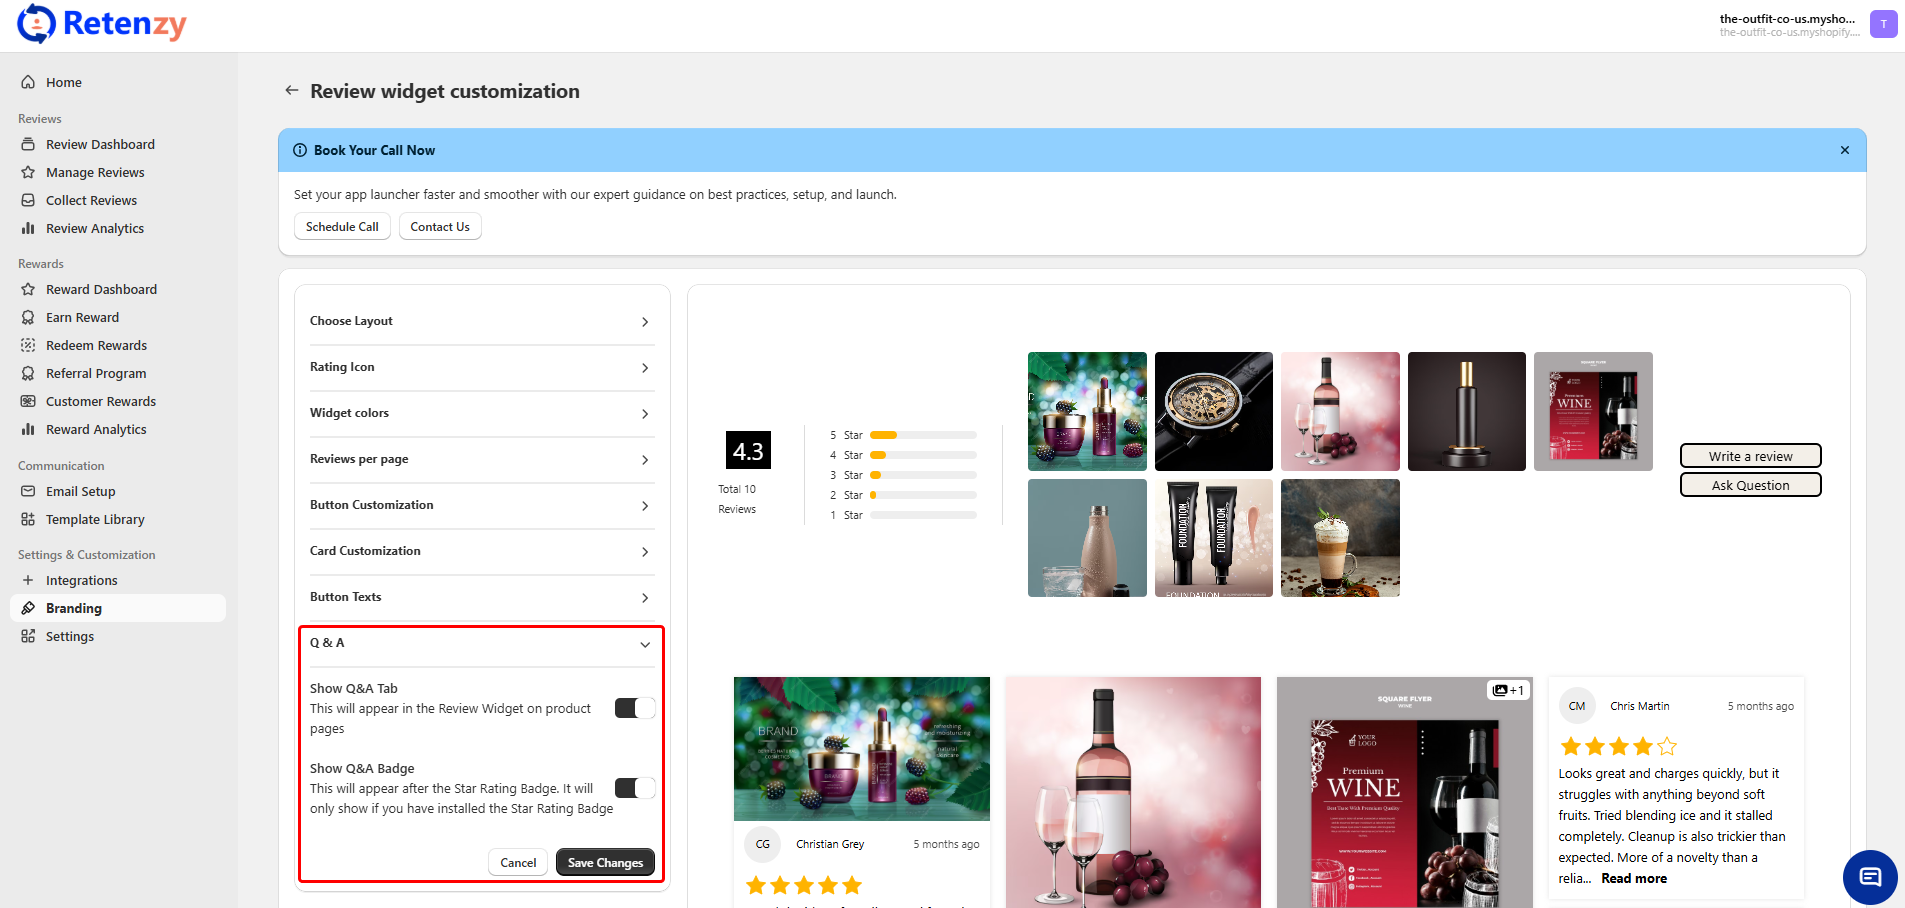The image size is (1905, 908).
Task: Disable the Show Q&A Badge switch
Action: [634, 788]
